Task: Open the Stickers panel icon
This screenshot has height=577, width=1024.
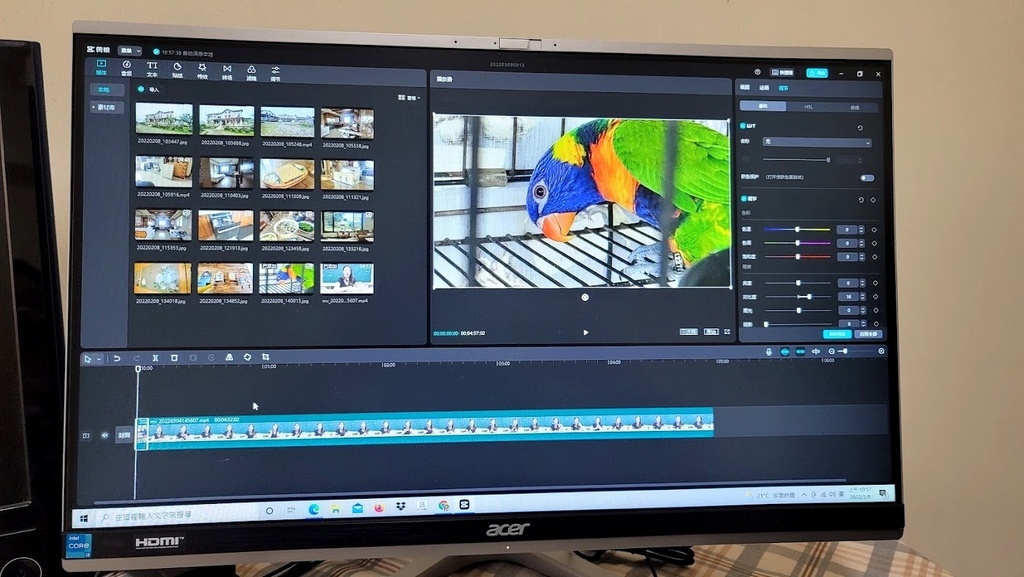Action: click(x=177, y=69)
